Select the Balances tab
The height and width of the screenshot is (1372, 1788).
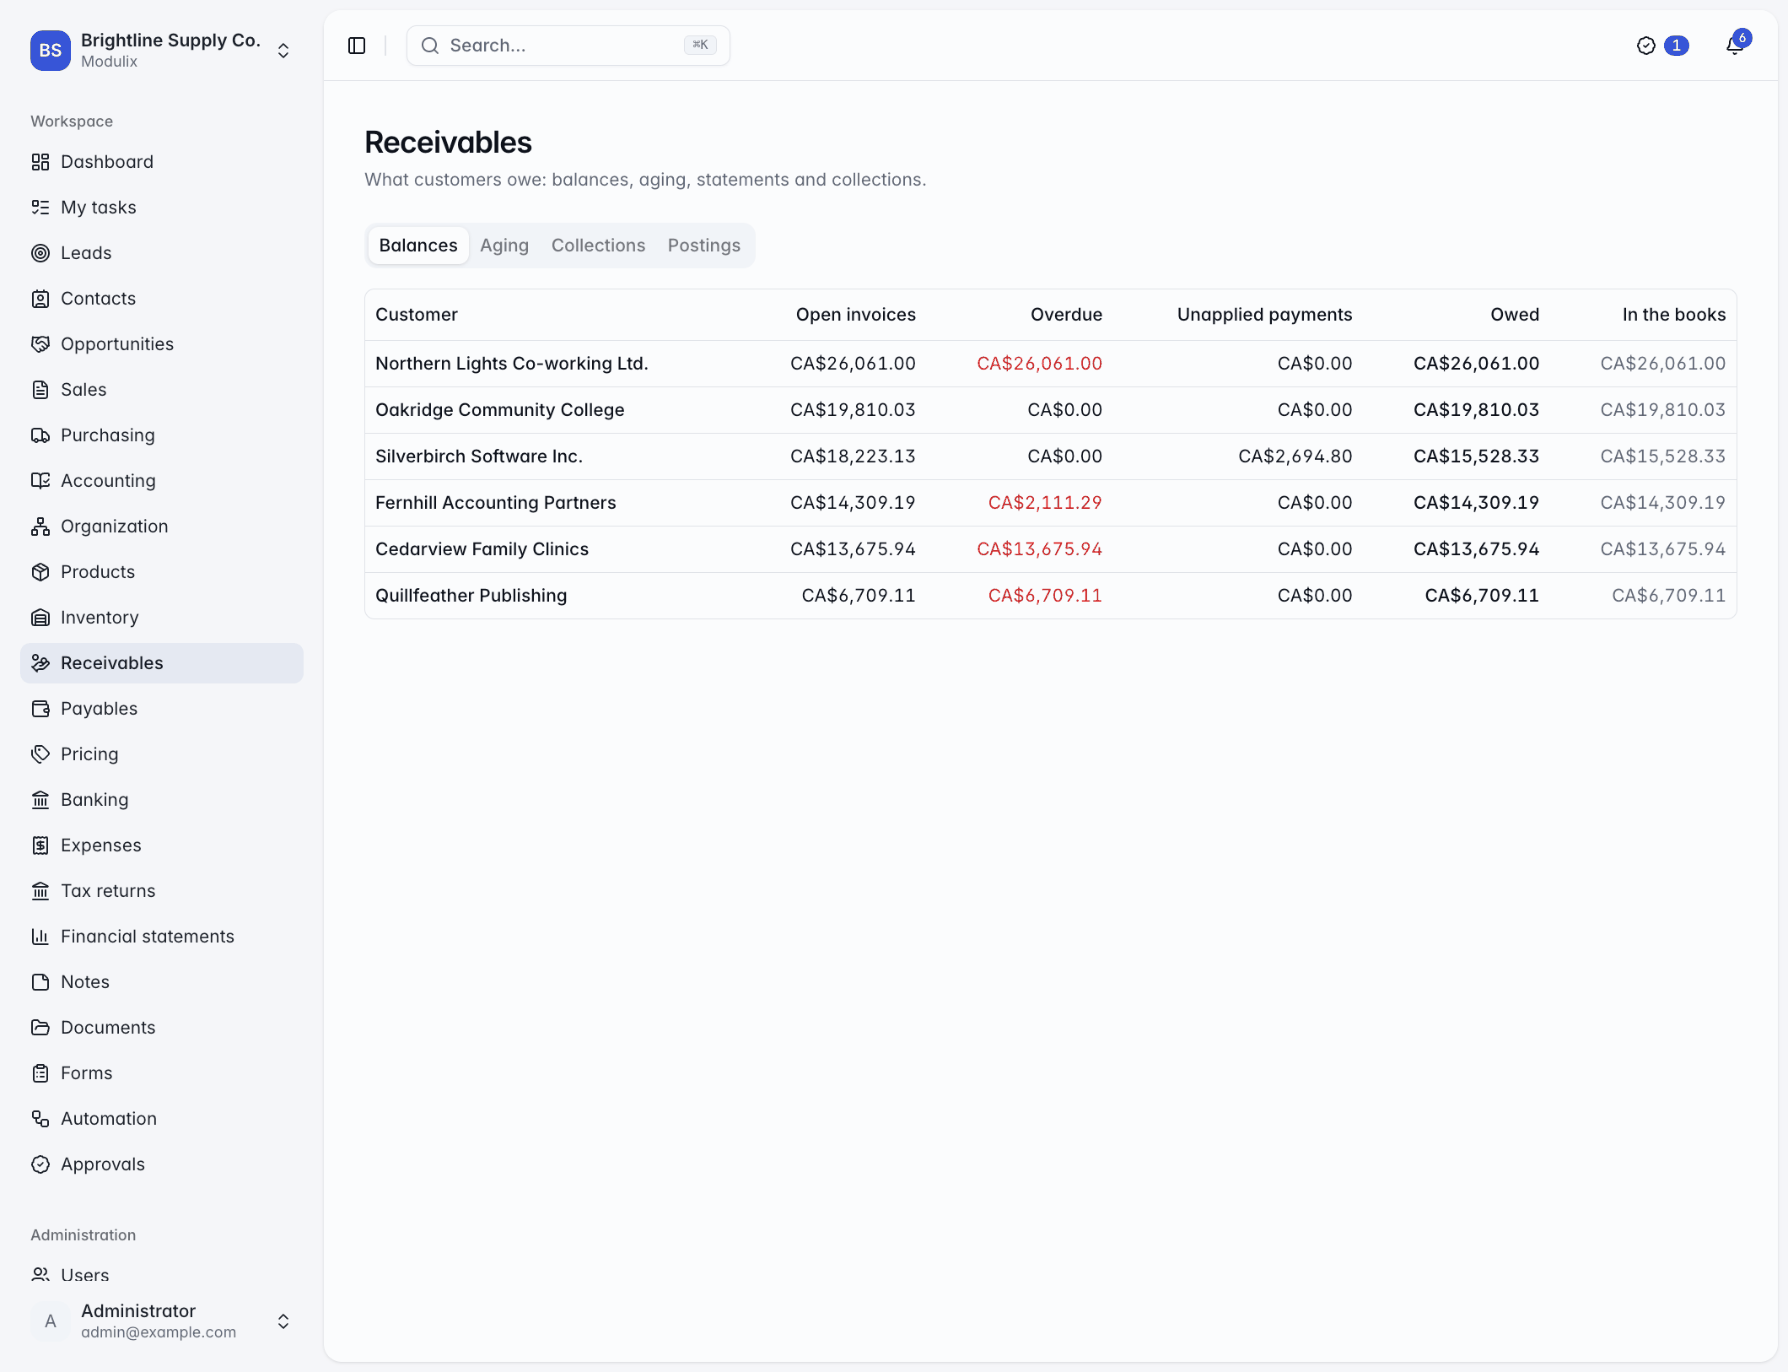tap(418, 246)
